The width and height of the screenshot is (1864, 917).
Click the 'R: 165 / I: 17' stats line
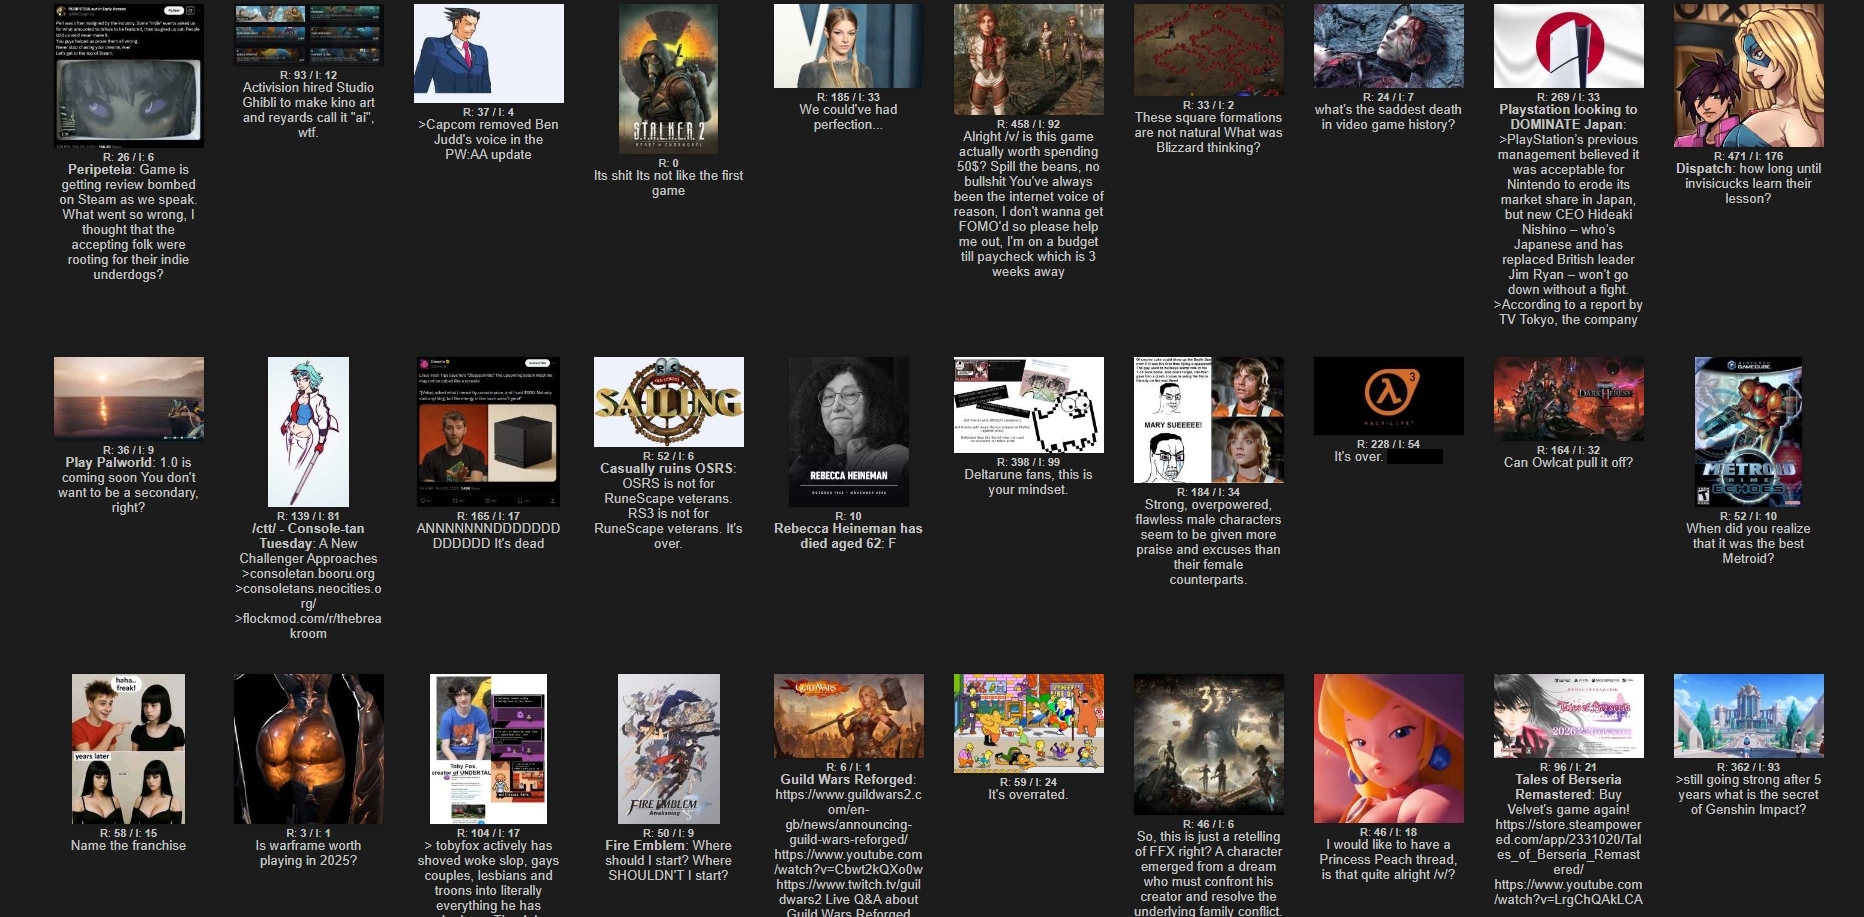489,516
